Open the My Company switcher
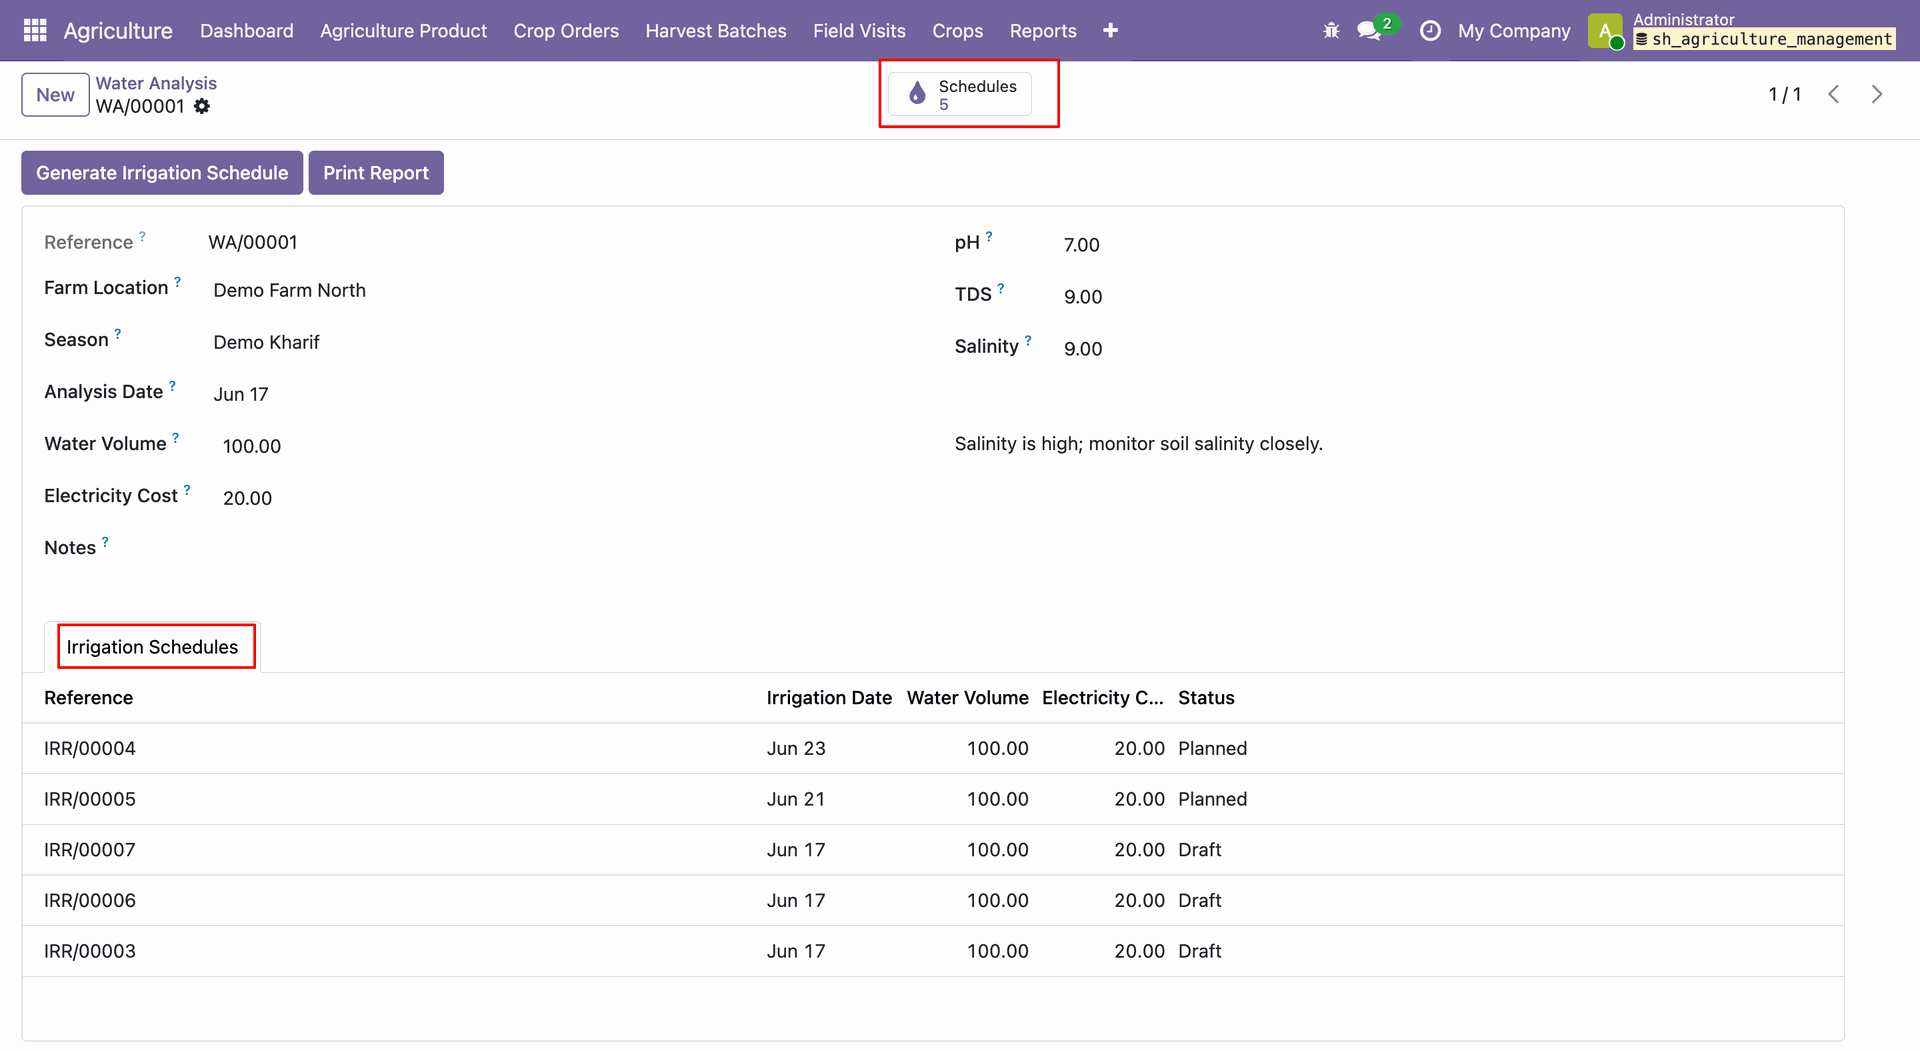Image resolution: width=1920 pixels, height=1051 pixels. pos(1514,31)
